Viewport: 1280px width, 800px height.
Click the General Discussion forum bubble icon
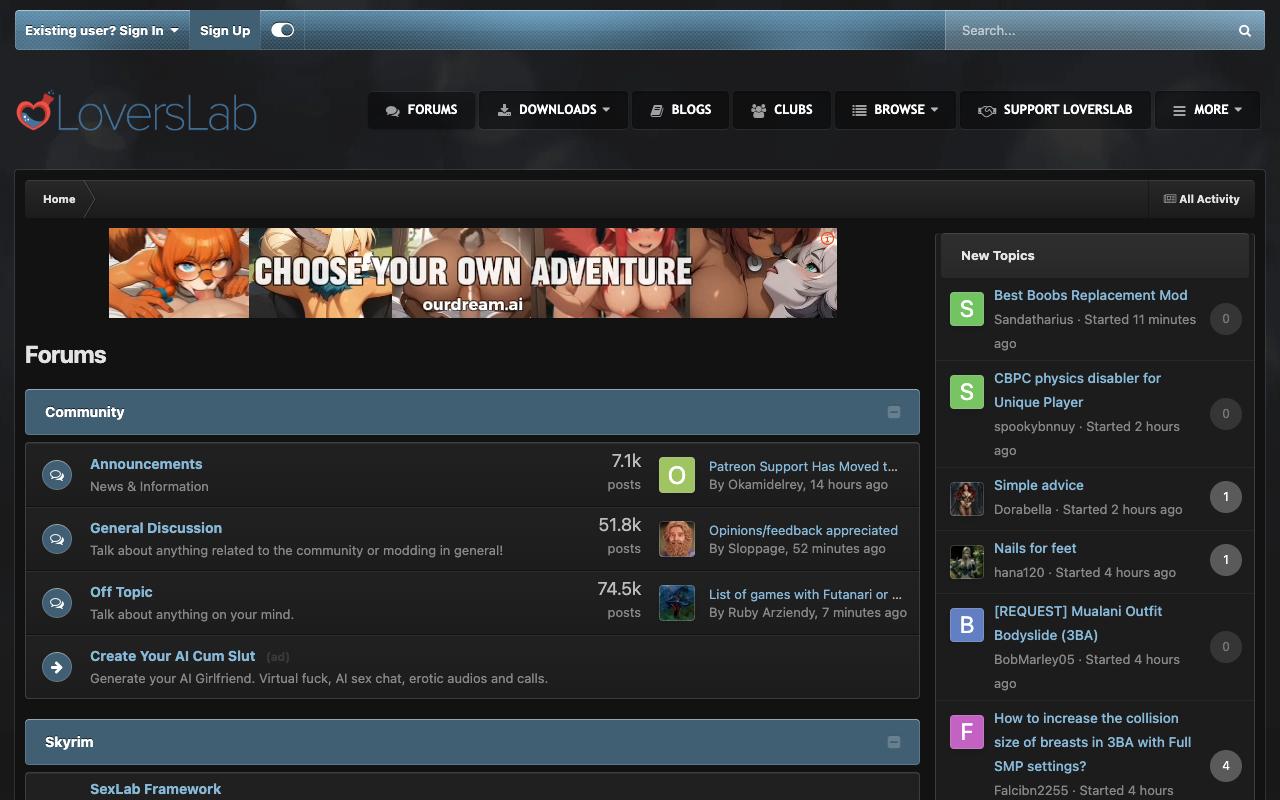[57, 539]
